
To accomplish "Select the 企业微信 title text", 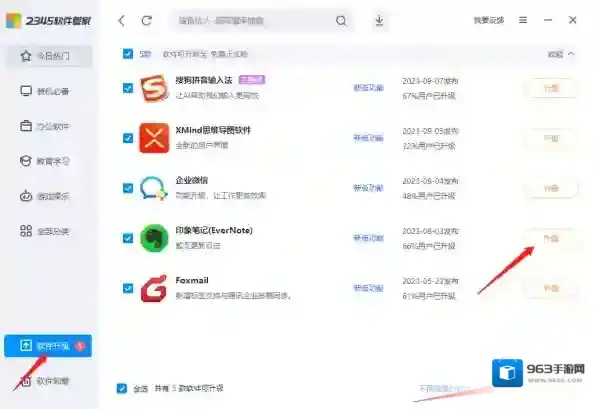I will tap(192, 180).
